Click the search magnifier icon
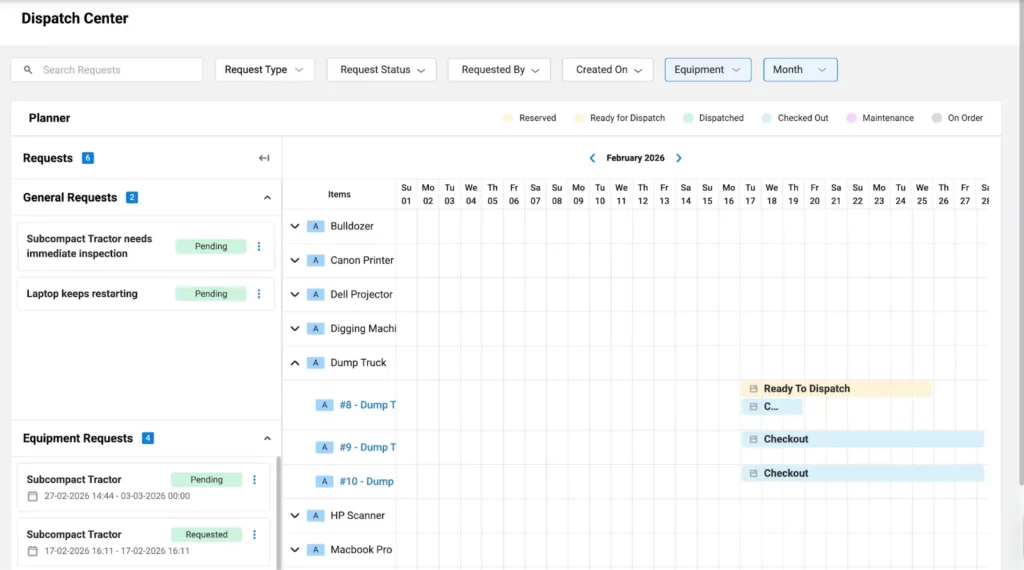Image resolution: width=1024 pixels, height=570 pixels. pos(27,70)
